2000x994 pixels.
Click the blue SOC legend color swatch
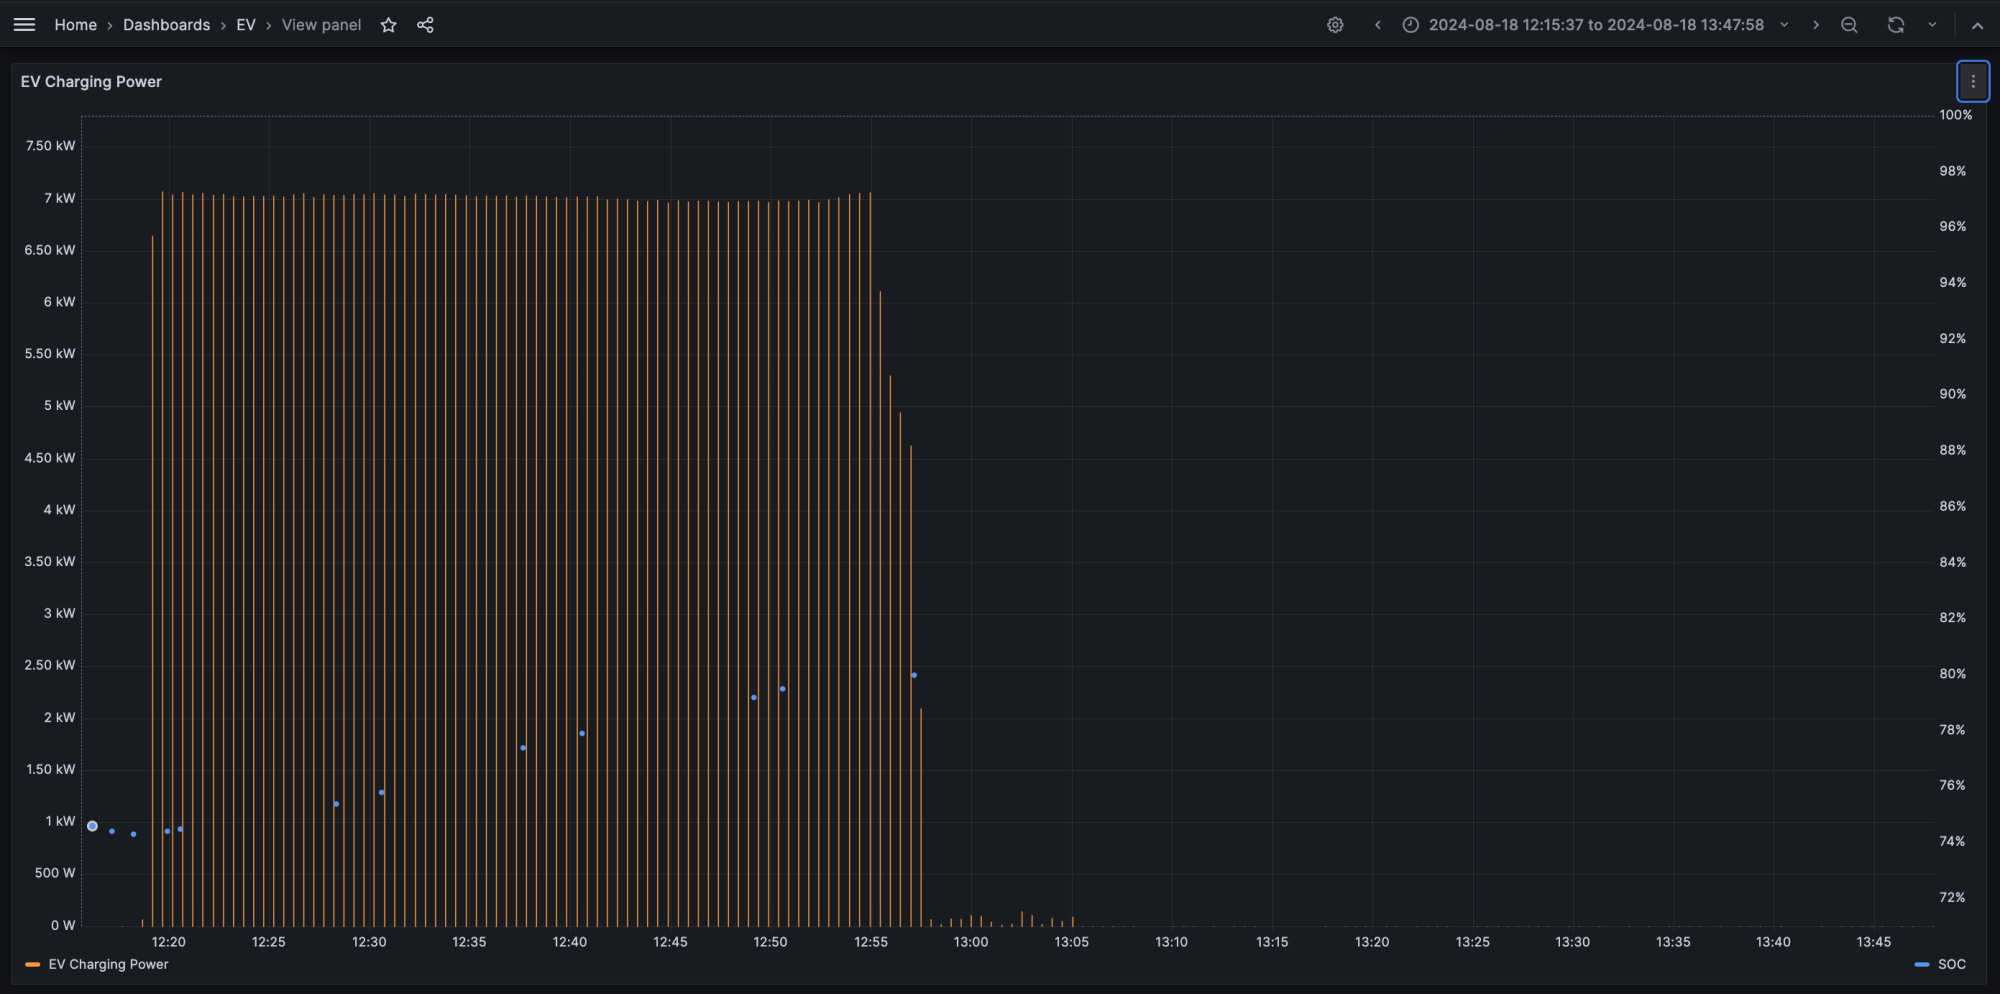[x=1921, y=964]
